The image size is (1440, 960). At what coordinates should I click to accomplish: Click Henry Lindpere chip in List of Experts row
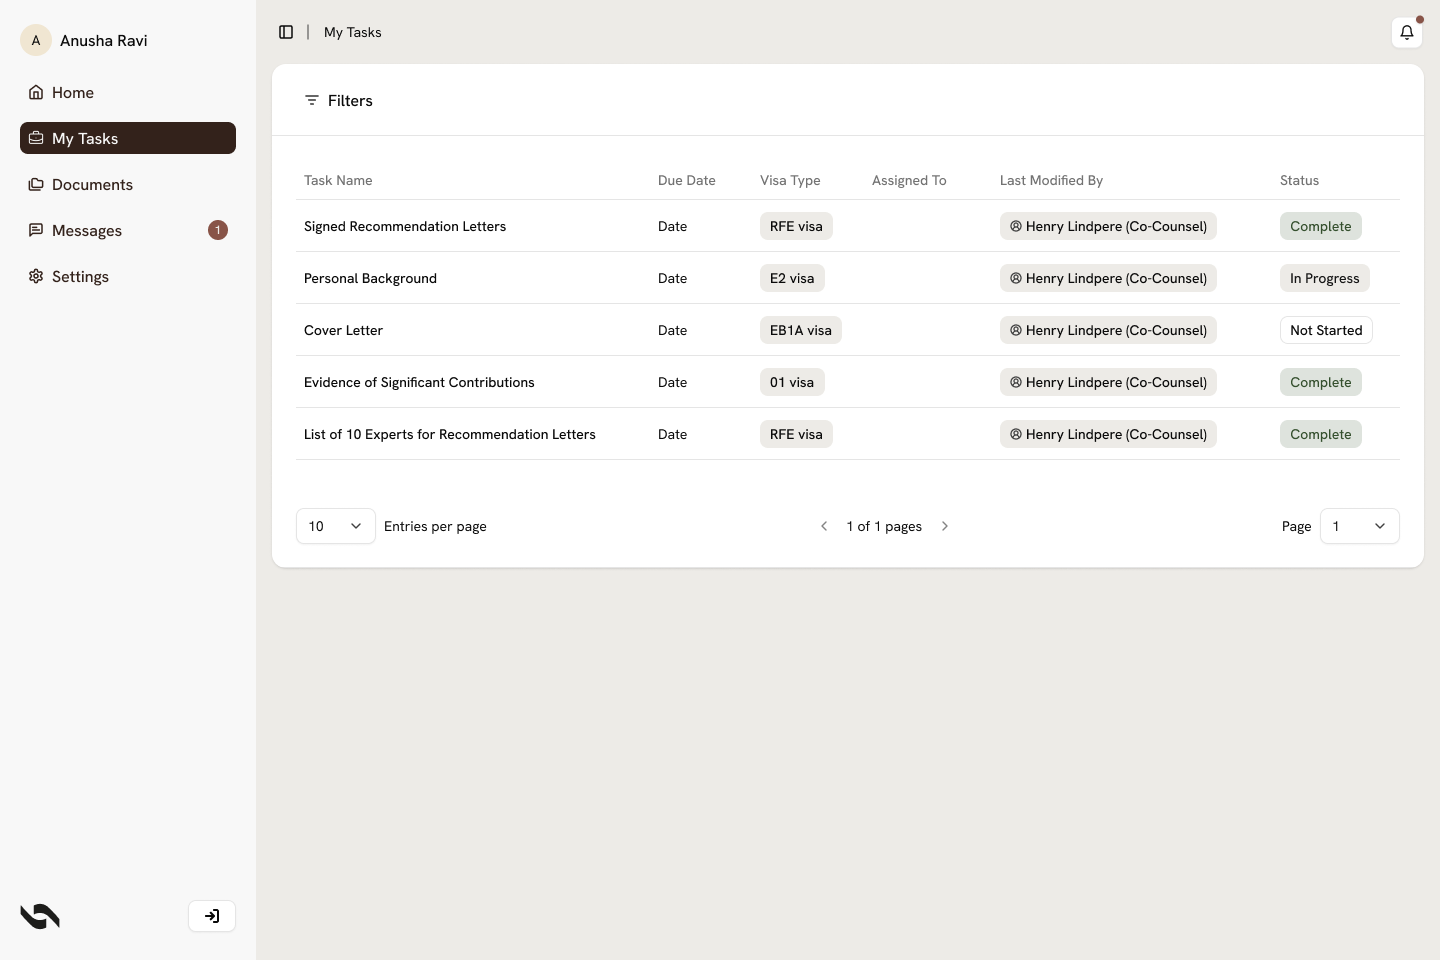(x=1108, y=434)
